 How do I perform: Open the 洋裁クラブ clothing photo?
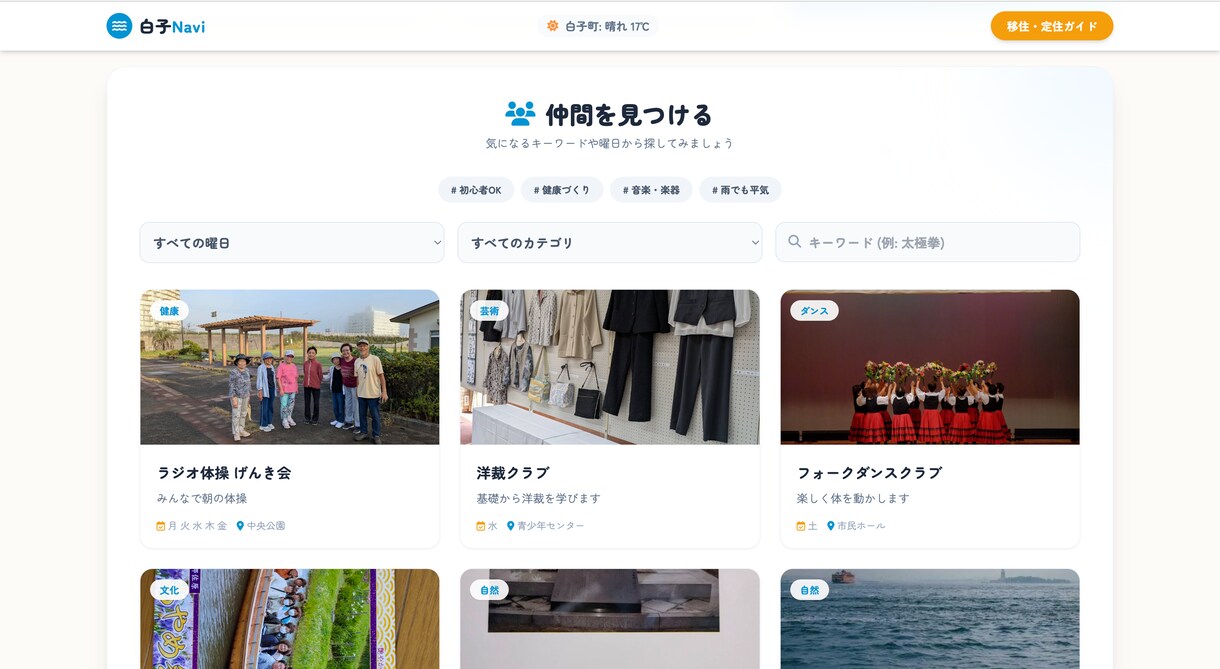(x=610, y=367)
